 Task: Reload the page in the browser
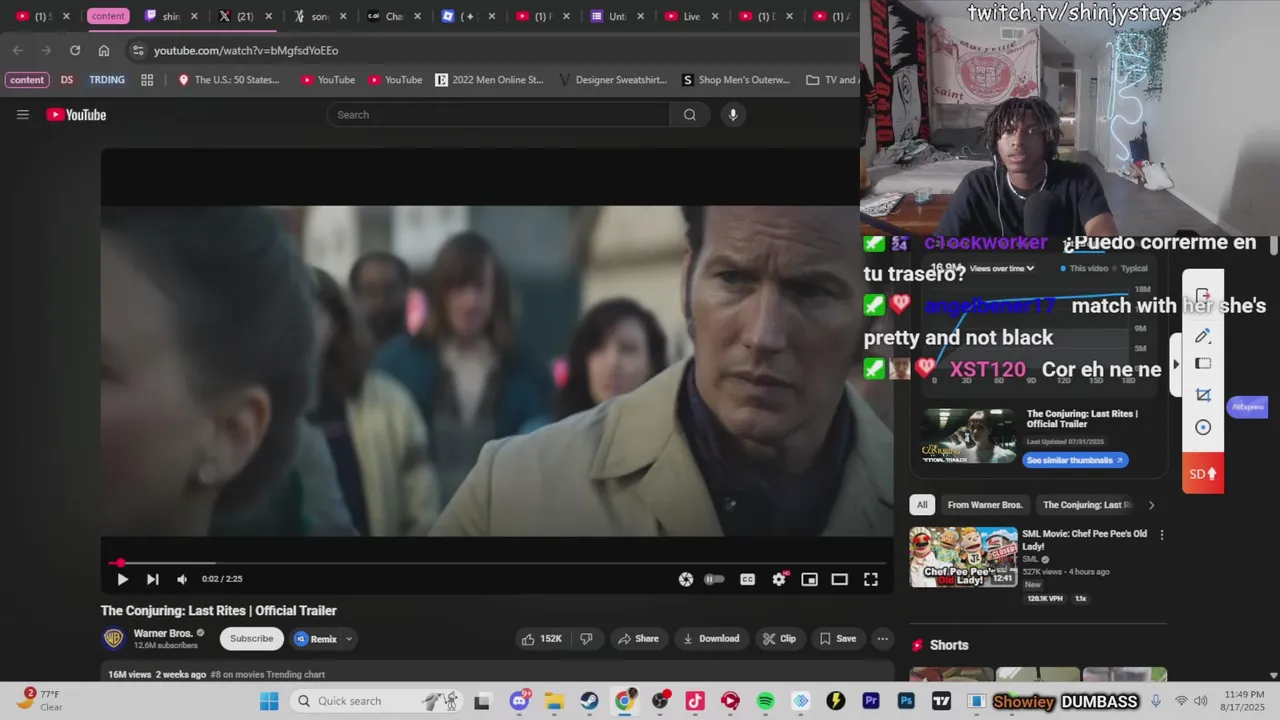(75, 50)
